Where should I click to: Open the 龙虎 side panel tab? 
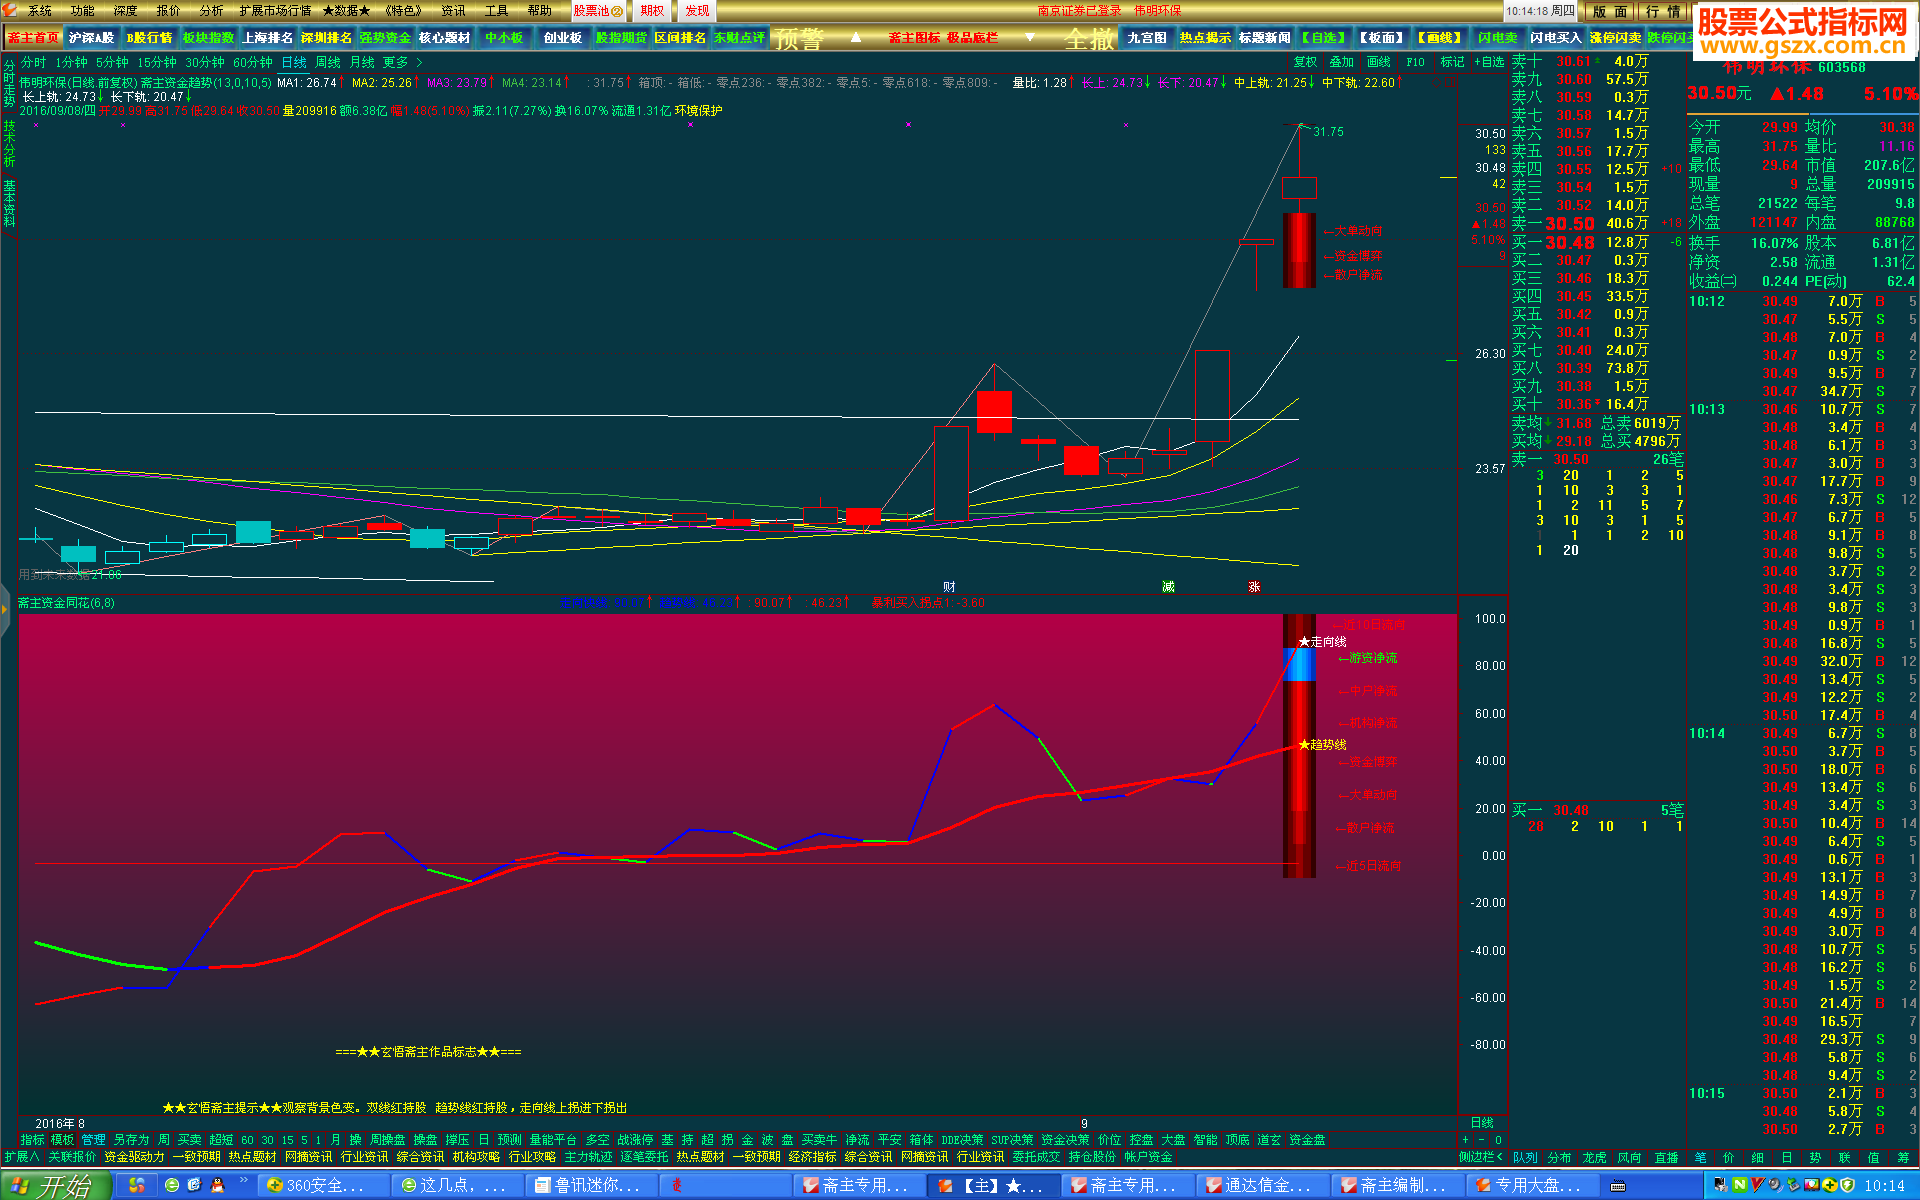(x=1594, y=1158)
